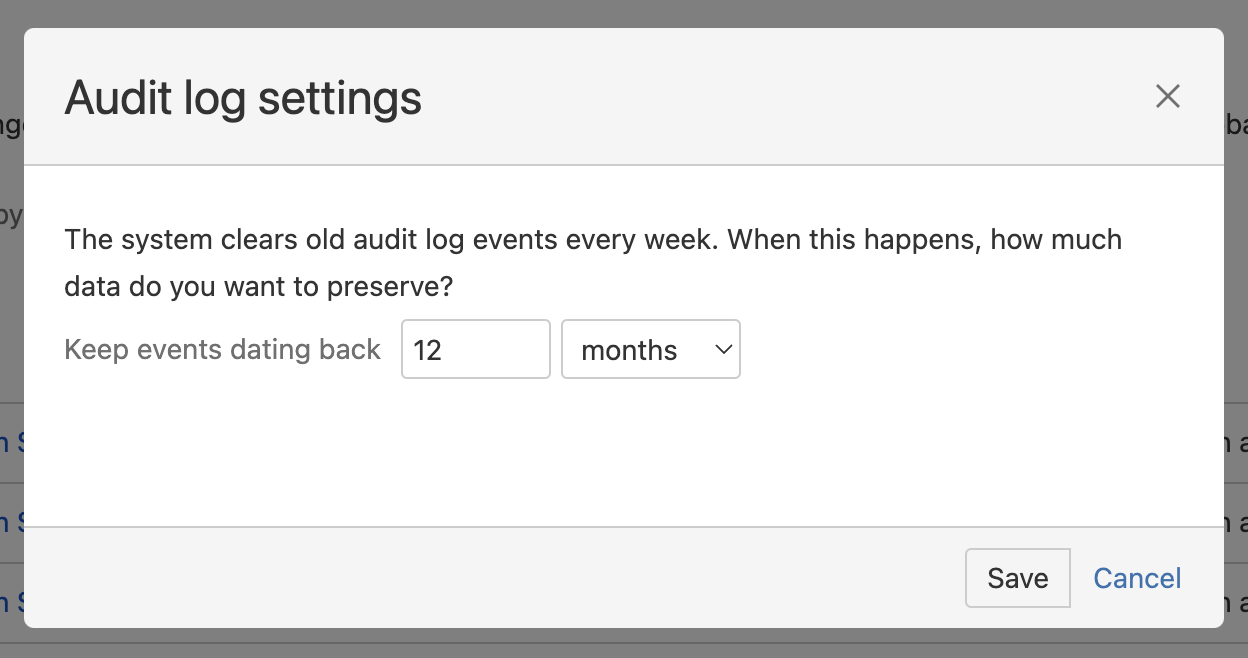Screen dimensions: 1248x658
Task: Close the Audit log settings dialog
Action: (1167, 97)
